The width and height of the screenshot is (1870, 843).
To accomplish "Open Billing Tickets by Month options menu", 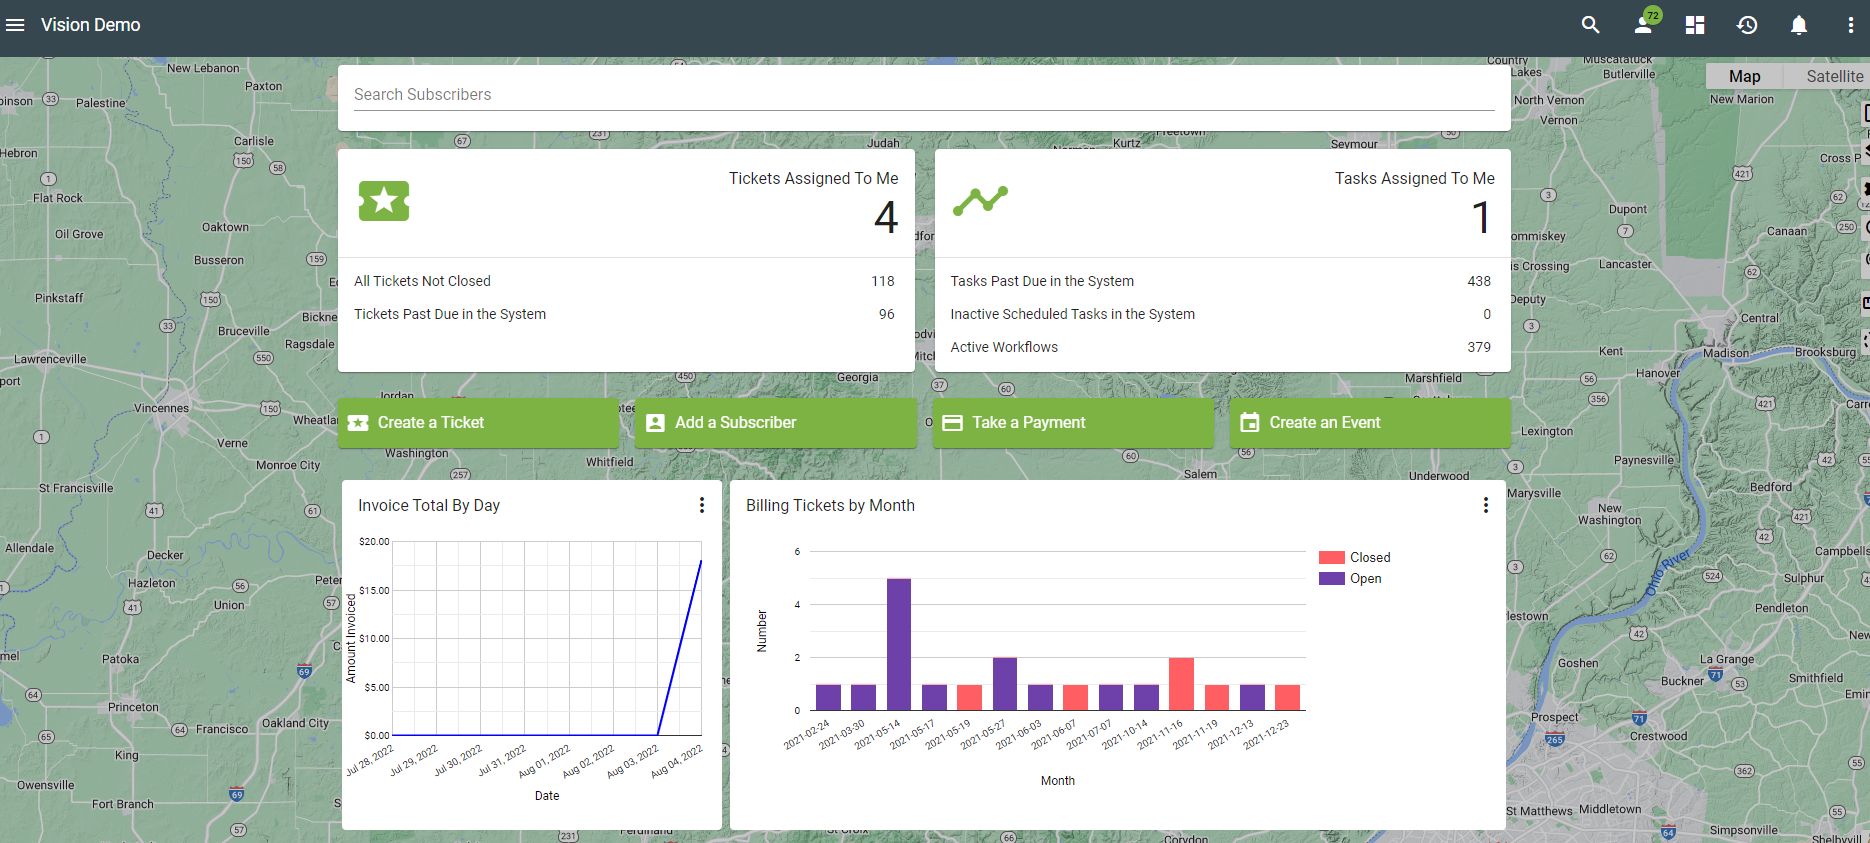I will pos(1486,505).
